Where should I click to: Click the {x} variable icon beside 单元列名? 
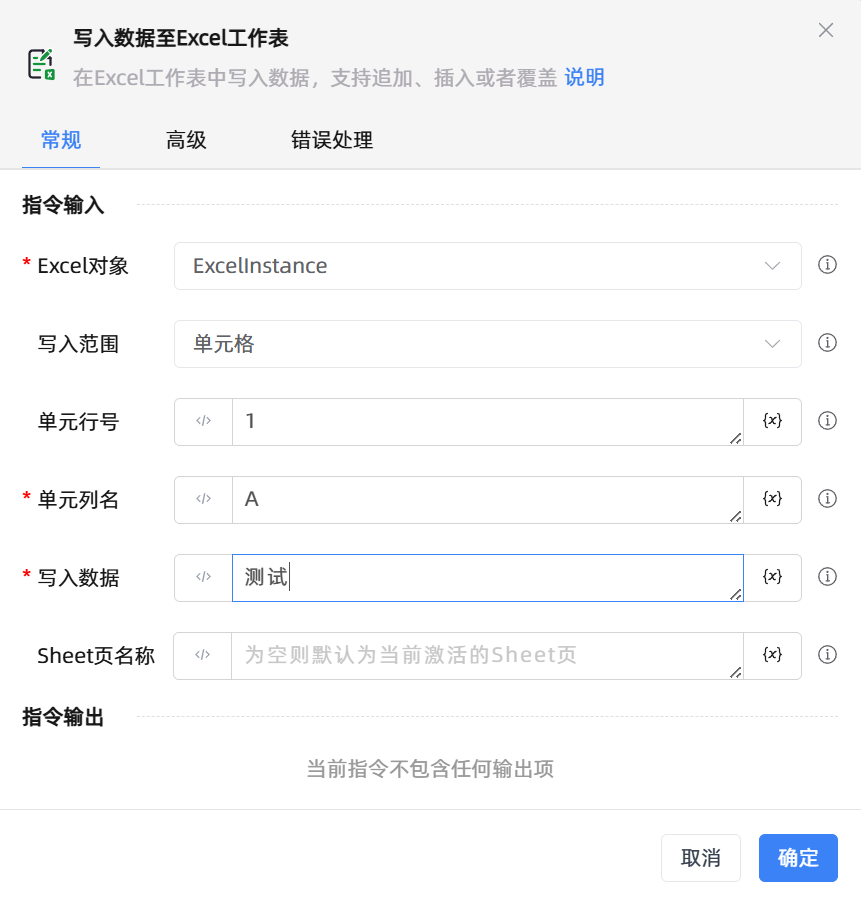(x=771, y=499)
